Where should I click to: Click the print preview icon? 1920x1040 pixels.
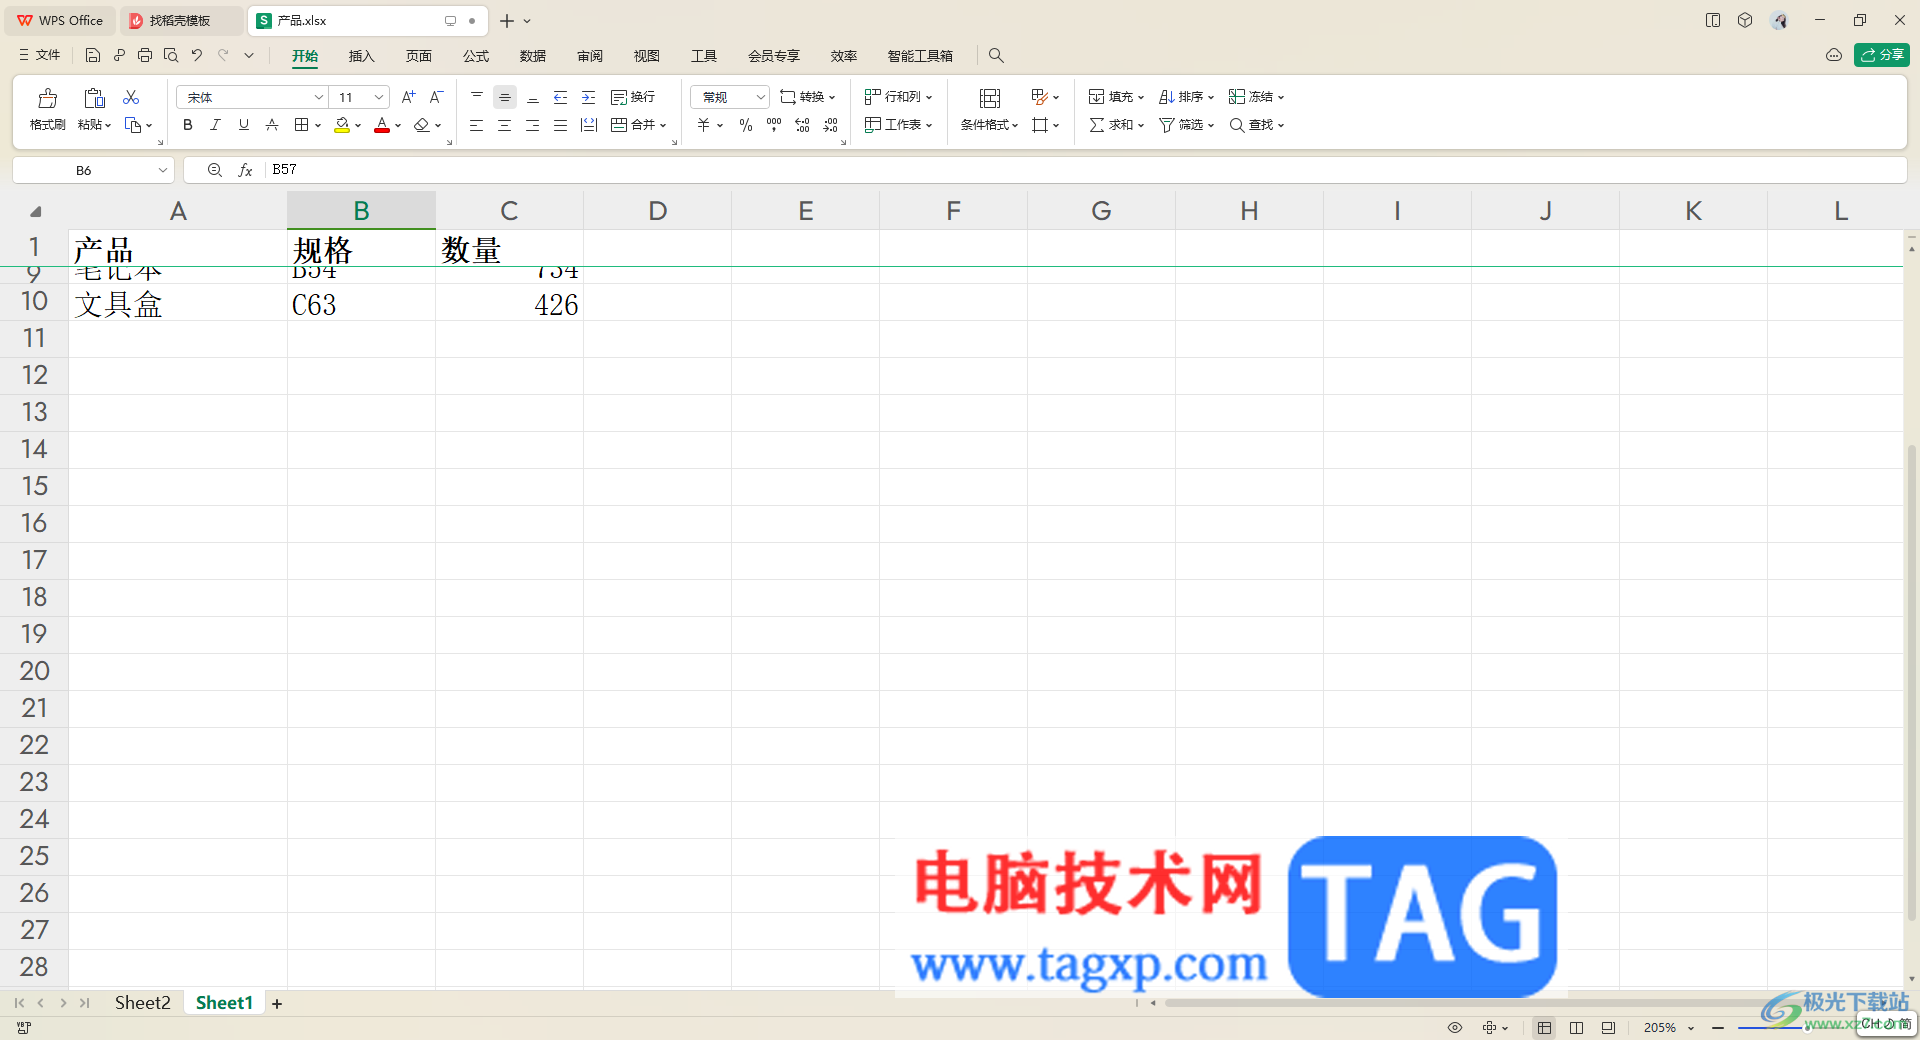171,56
